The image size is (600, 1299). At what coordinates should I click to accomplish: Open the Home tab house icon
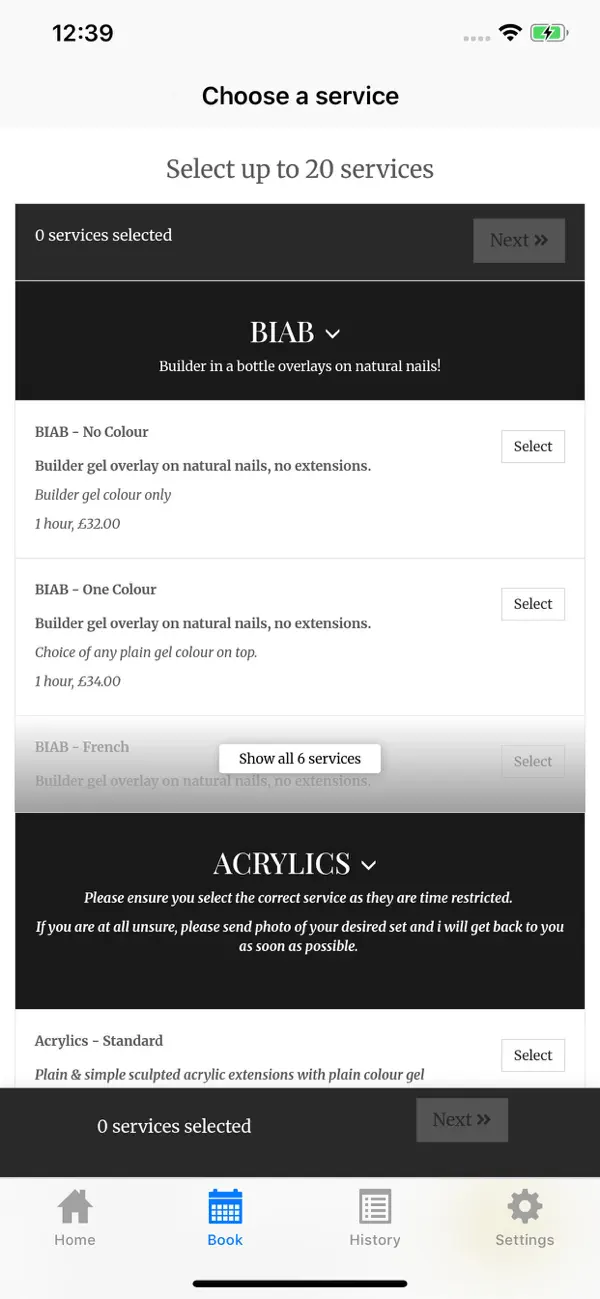75,1206
